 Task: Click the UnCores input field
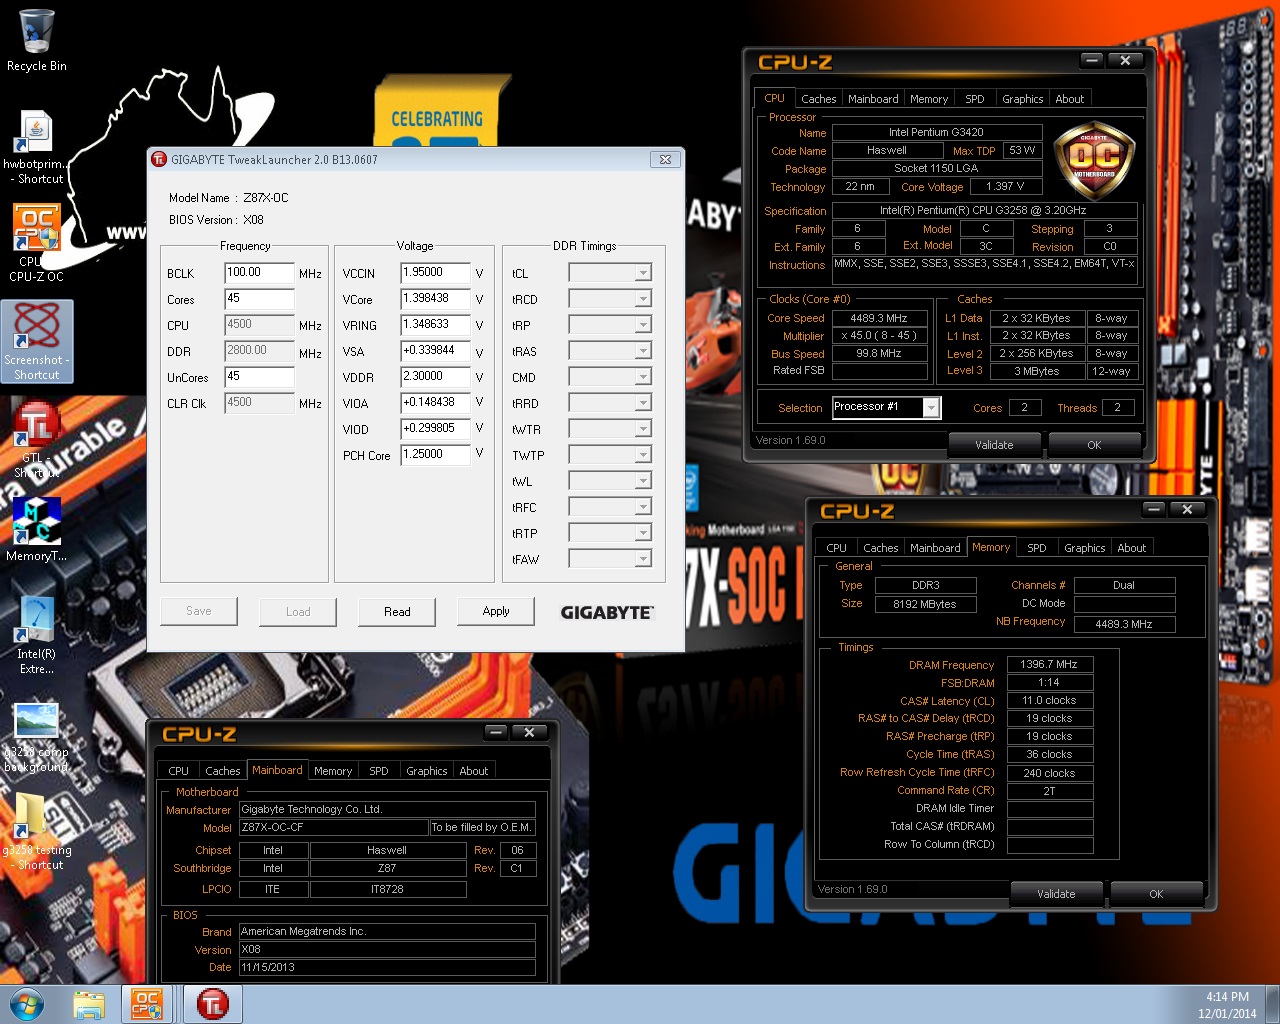tap(259, 377)
